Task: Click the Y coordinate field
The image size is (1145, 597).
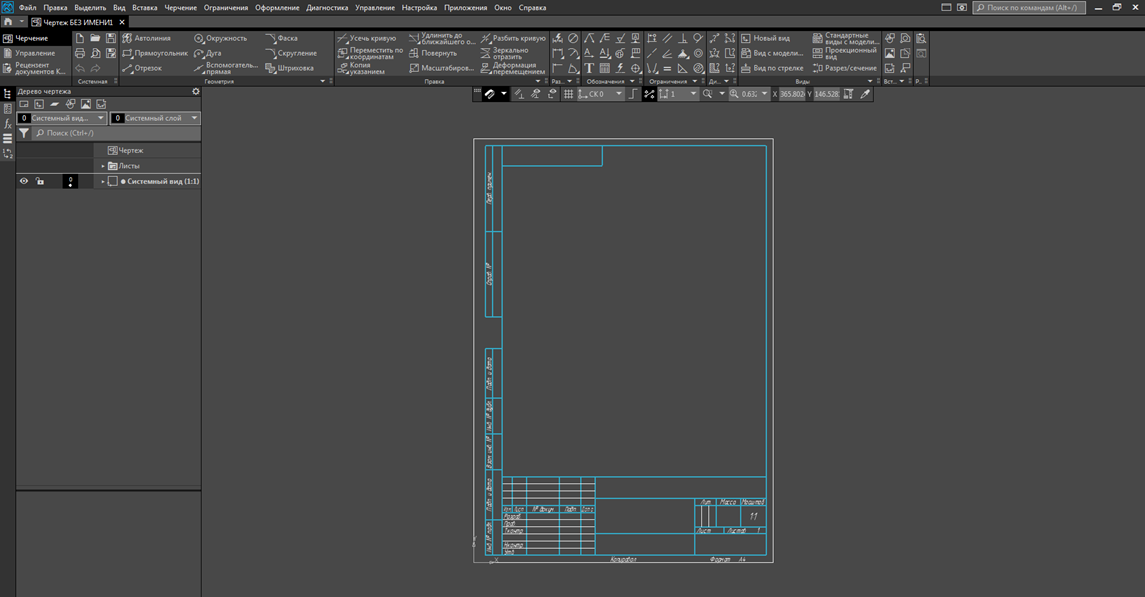Action: pos(827,94)
